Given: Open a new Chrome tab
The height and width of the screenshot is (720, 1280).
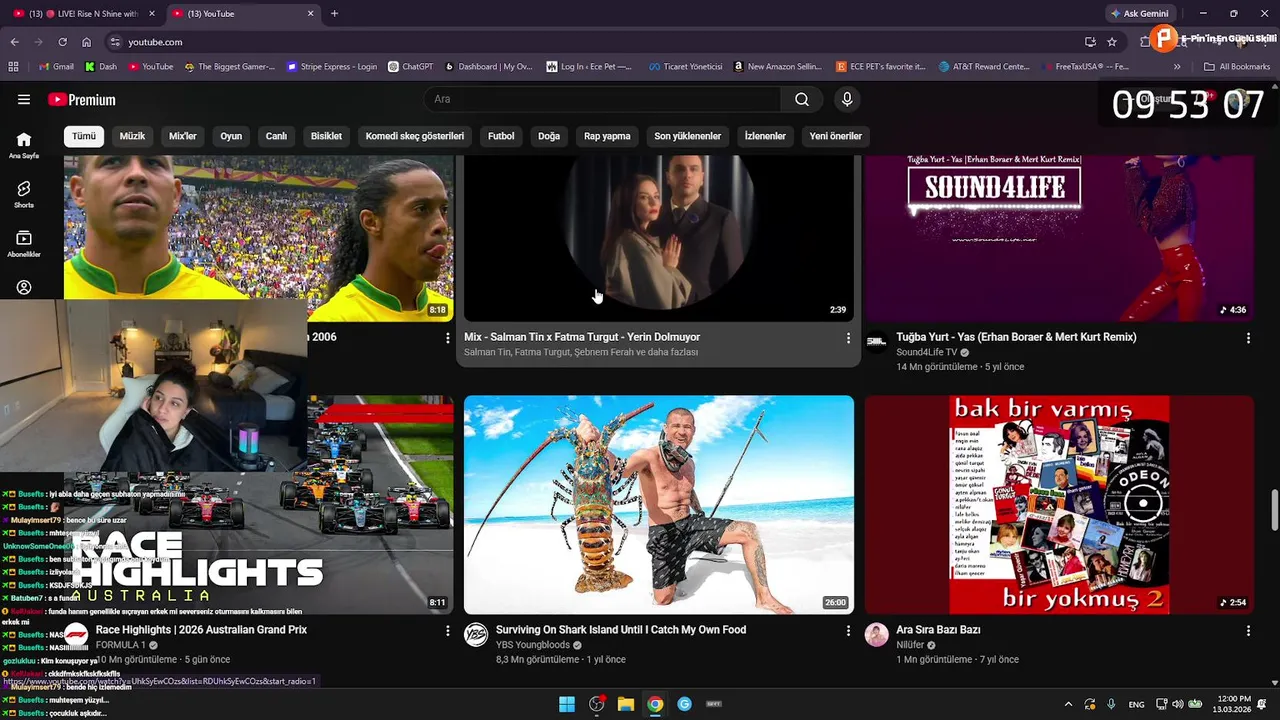Looking at the screenshot, I should (334, 13).
